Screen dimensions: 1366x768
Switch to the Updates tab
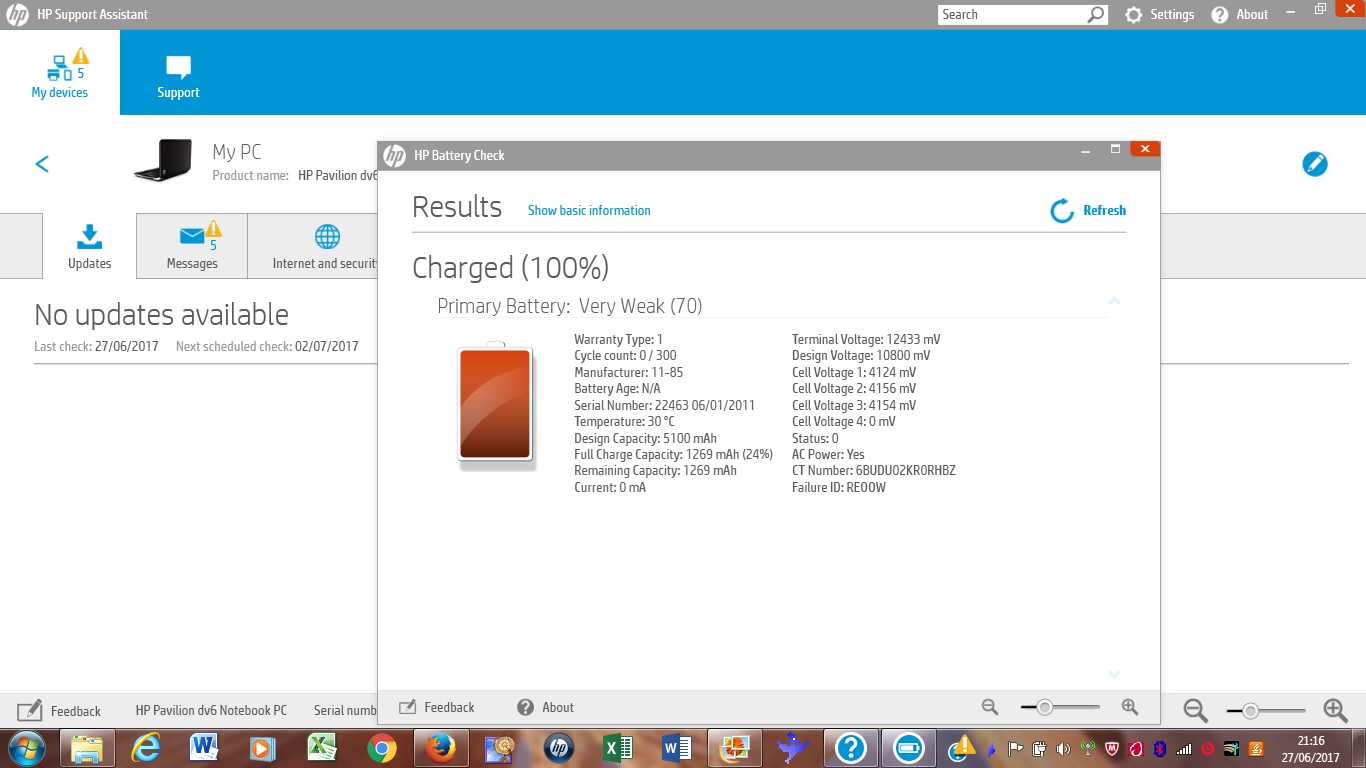(x=89, y=246)
